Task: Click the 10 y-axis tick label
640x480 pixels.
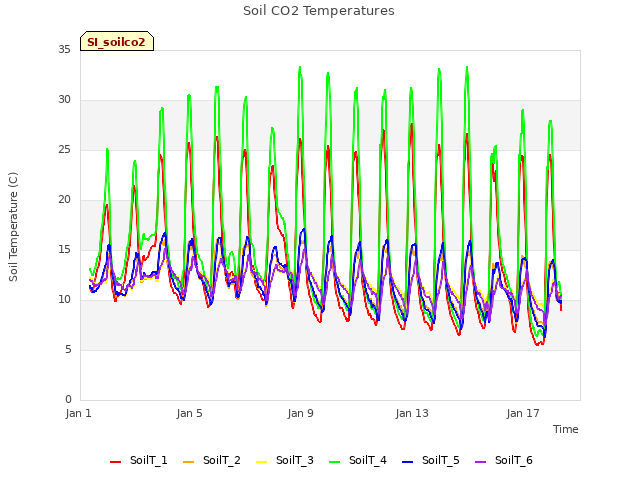Action: click(x=64, y=300)
